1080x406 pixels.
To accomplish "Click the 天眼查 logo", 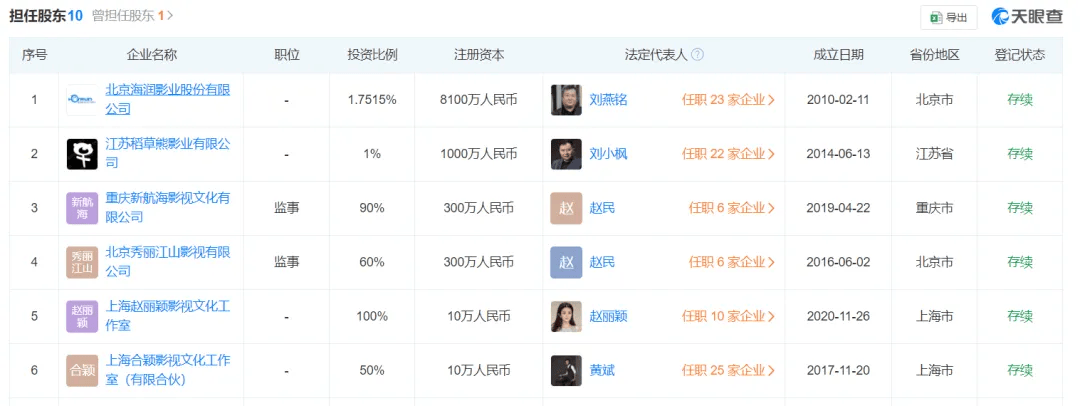I will (1027, 17).
